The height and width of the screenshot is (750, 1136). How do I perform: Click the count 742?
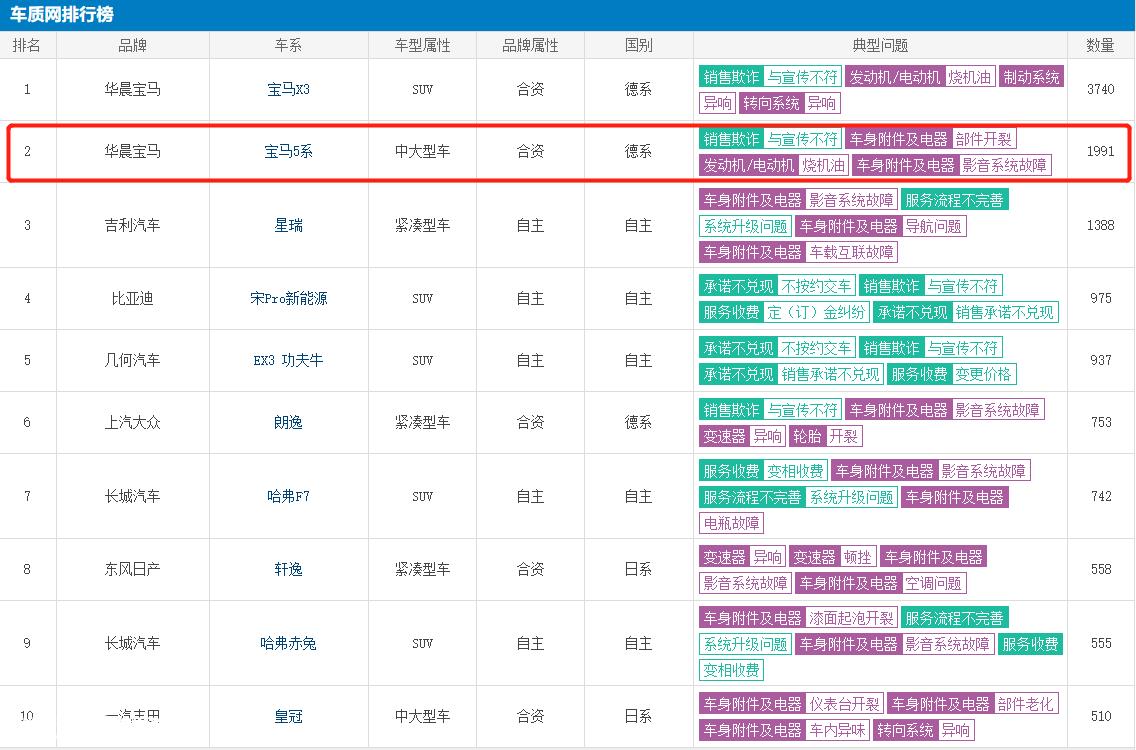point(1100,496)
